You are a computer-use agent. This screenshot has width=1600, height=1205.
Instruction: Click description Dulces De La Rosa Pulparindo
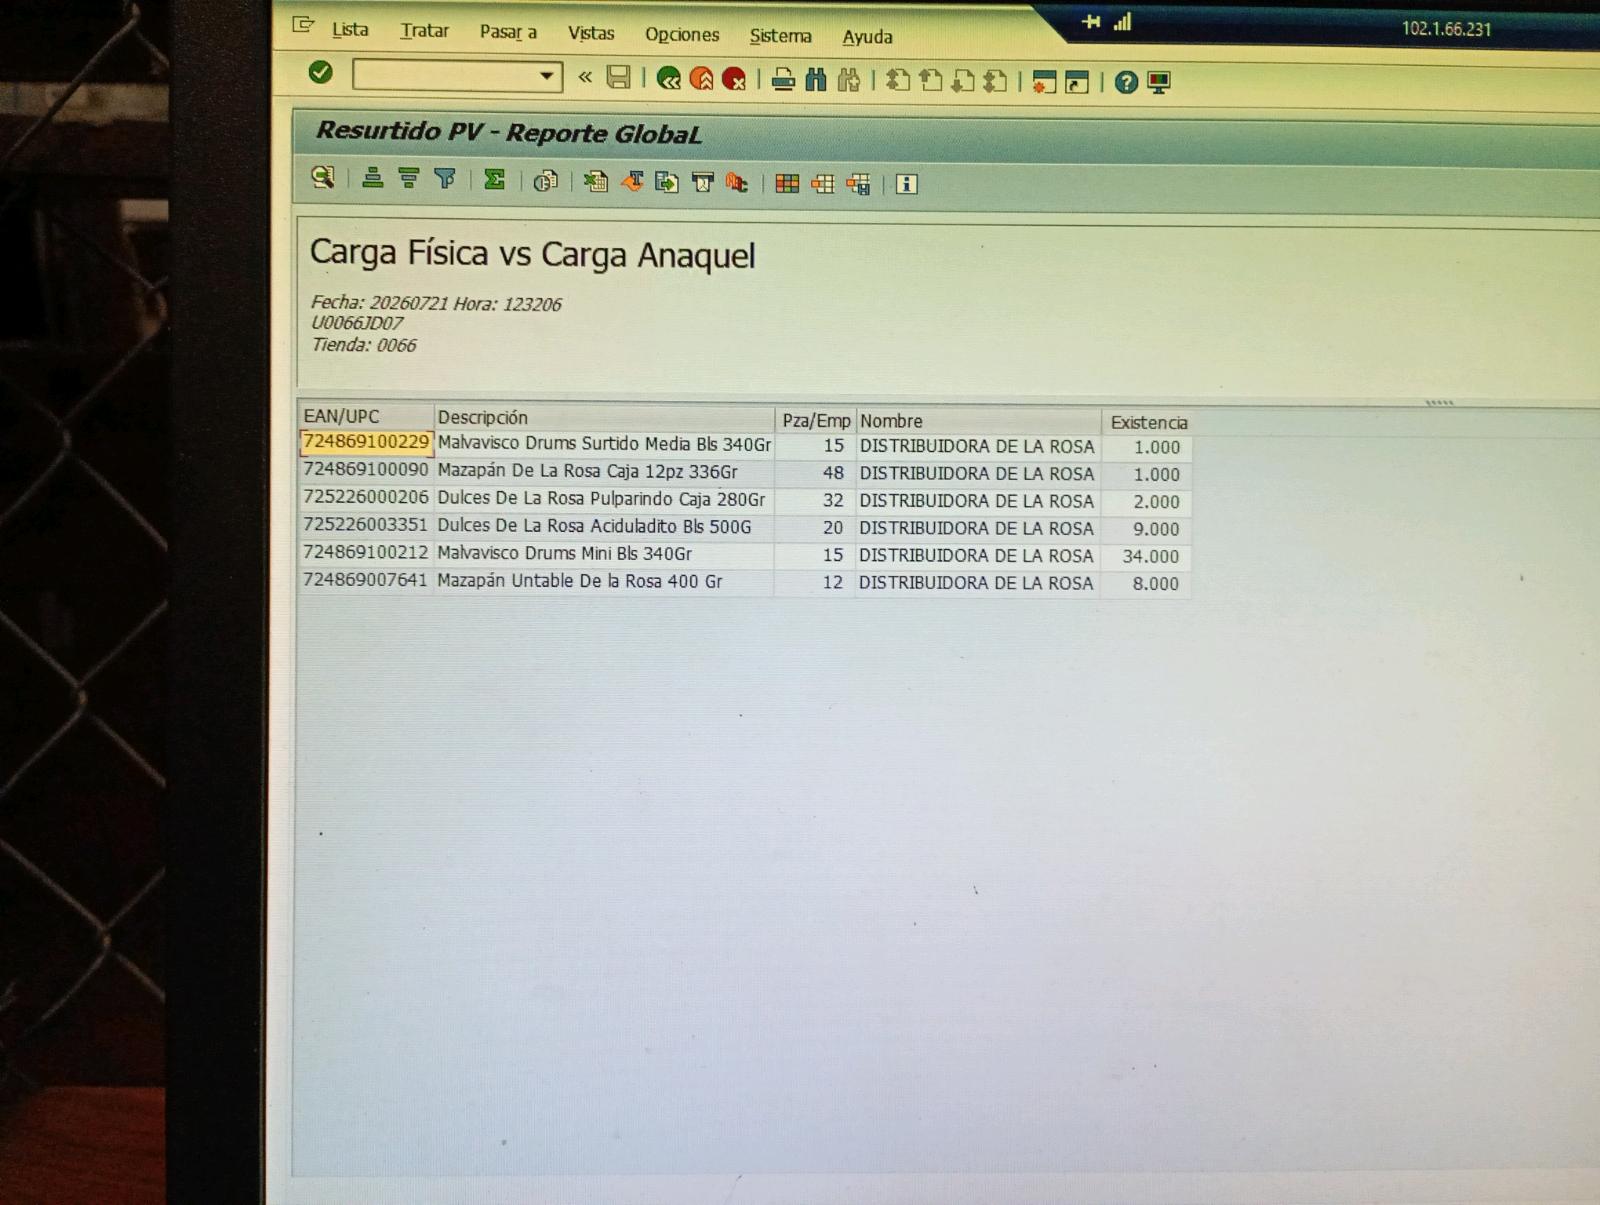(601, 499)
